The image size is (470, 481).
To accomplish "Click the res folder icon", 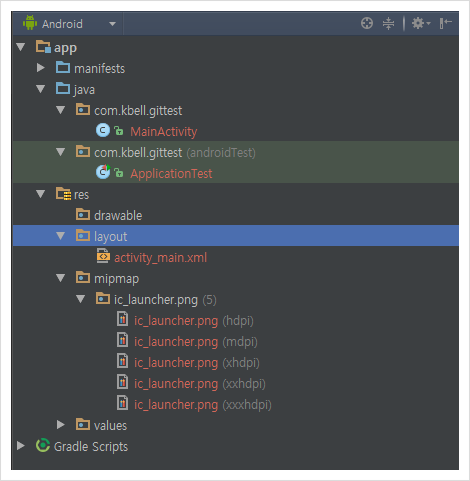I will pyautogui.click(x=63, y=194).
